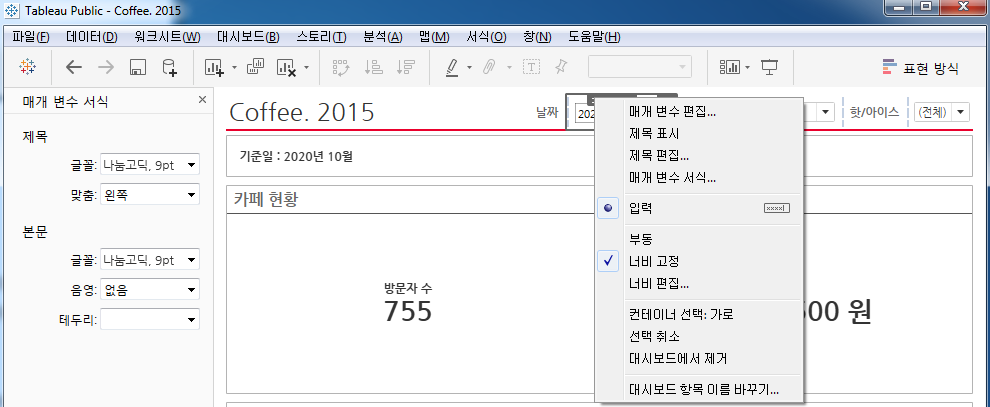Click the 기준일 : 2020년 10월 text
The height and width of the screenshot is (407, 990).
[x=296, y=156]
